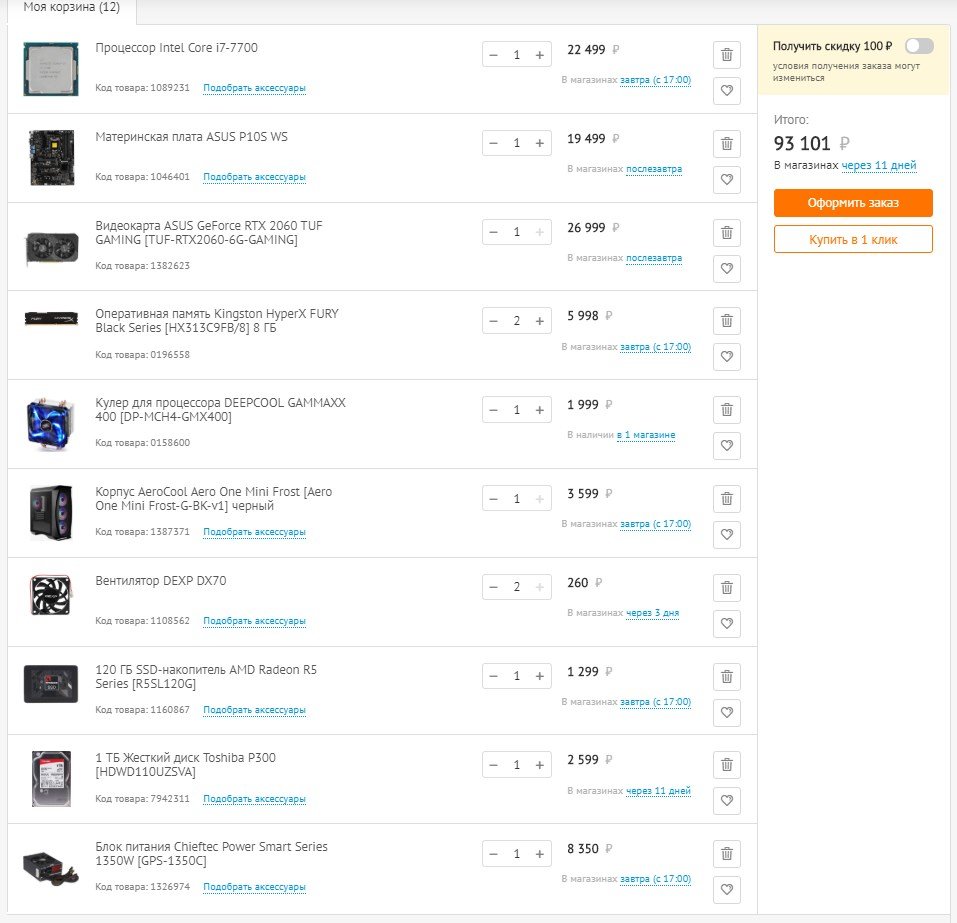The width and height of the screenshot is (957, 923).
Task: Open the Chieftec power supply thumbnail
Action: tap(51, 868)
